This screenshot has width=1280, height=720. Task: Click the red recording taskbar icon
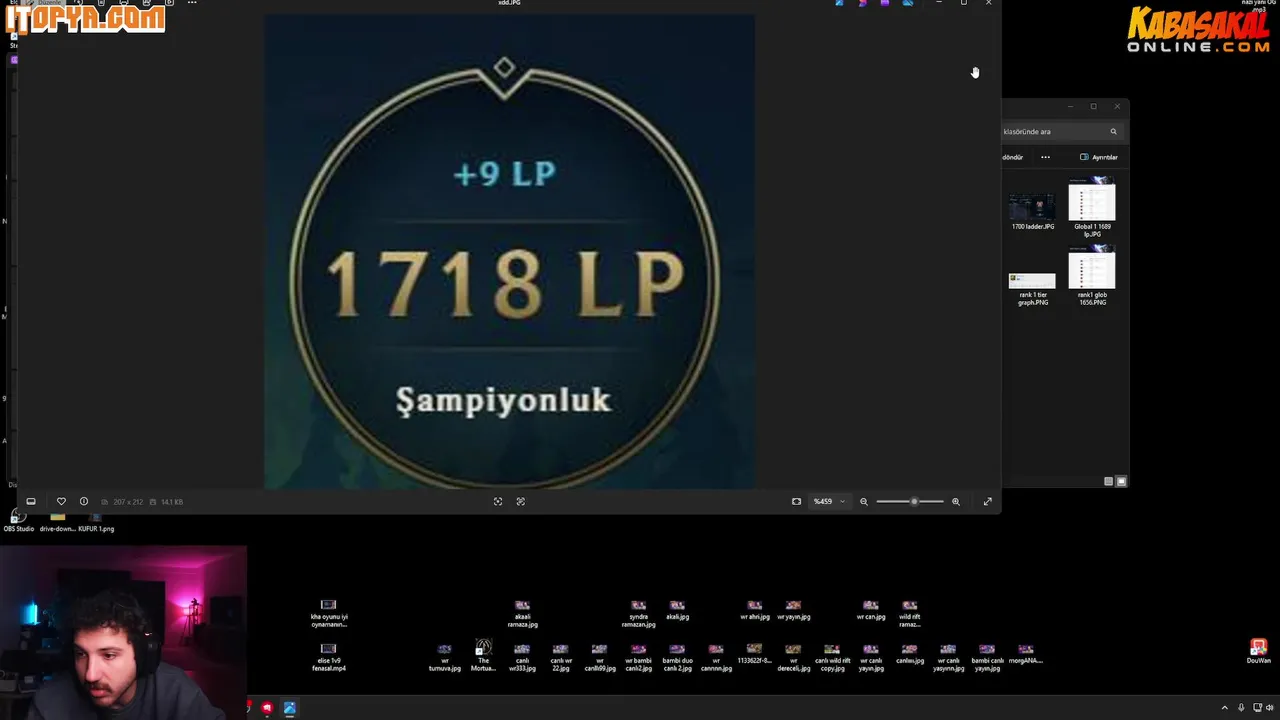click(267, 708)
